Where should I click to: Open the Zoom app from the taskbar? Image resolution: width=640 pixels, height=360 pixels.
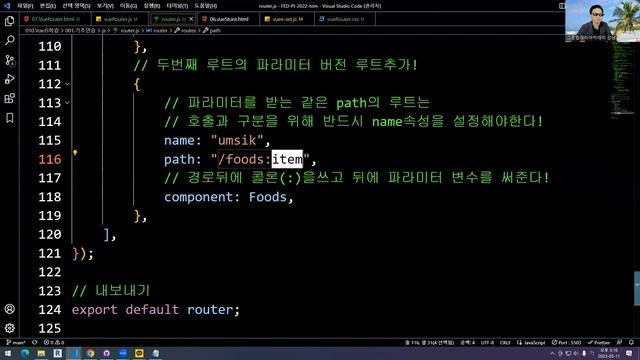[123, 353]
